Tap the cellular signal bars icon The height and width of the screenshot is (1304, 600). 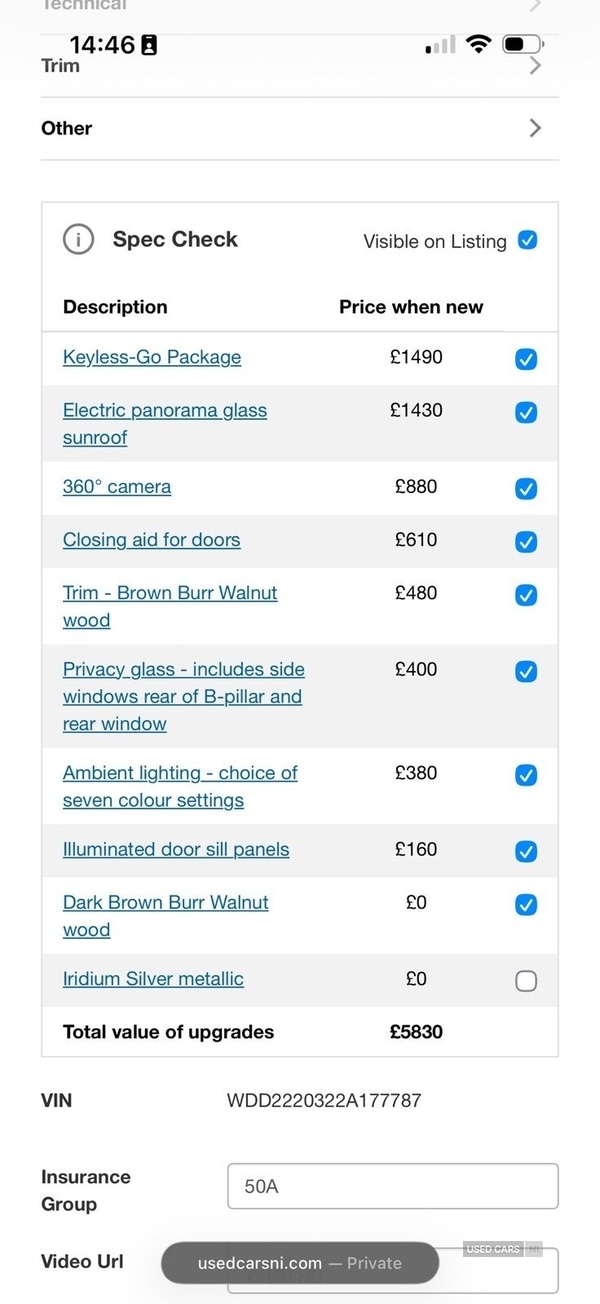click(x=440, y=45)
